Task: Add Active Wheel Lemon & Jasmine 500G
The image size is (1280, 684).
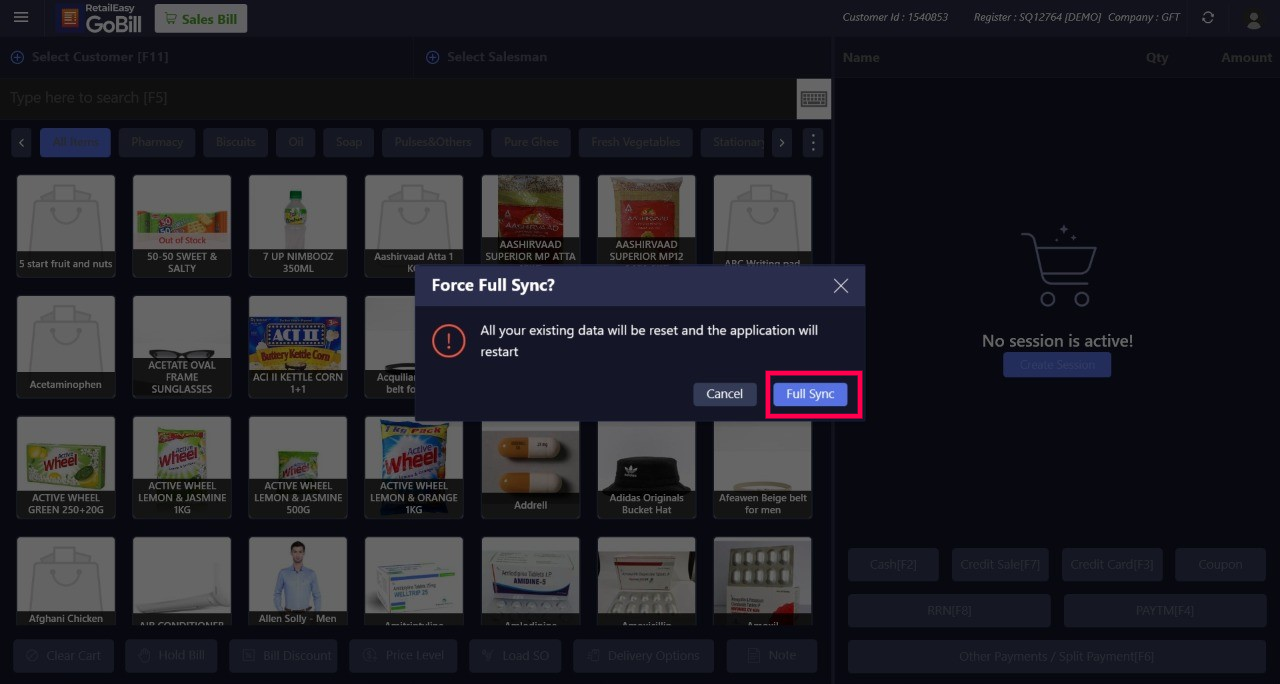Action: point(298,467)
